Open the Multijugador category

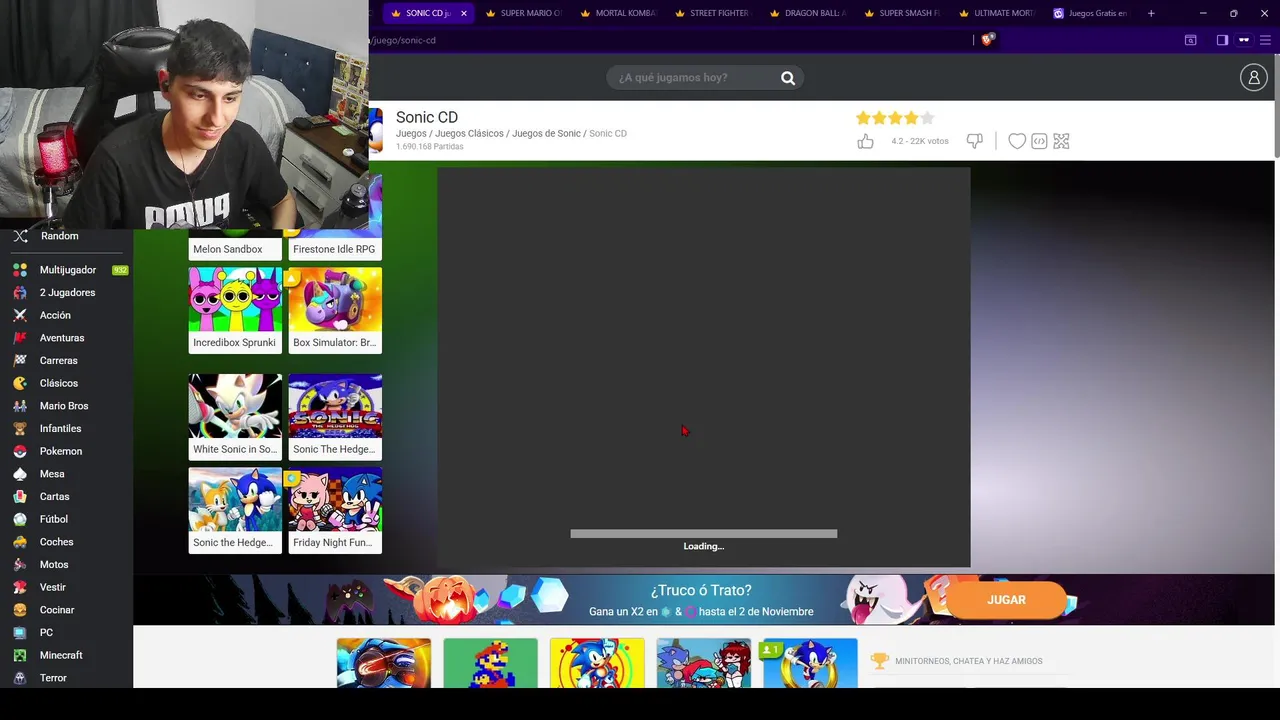68,270
